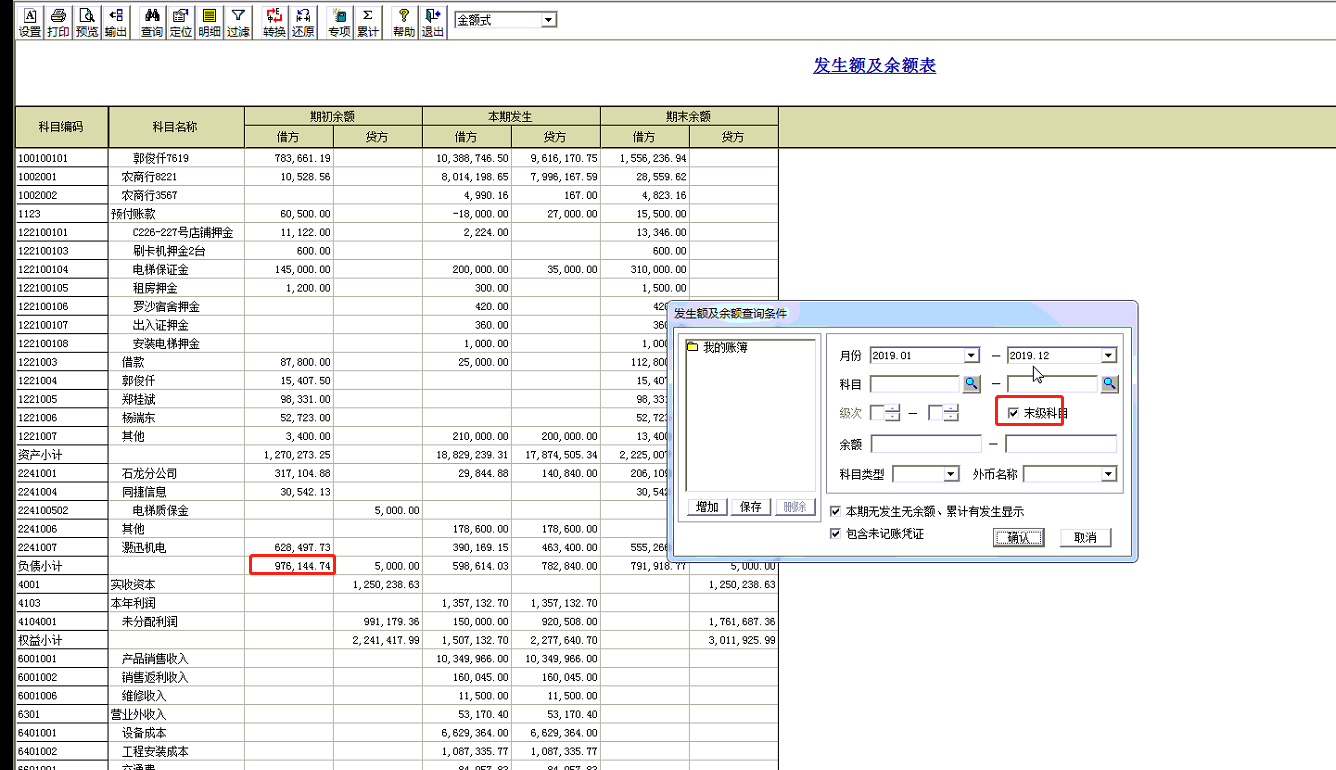Click the 输出 export icon
This screenshot has height=770, width=1336.
pyautogui.click(x=116, y=22)
